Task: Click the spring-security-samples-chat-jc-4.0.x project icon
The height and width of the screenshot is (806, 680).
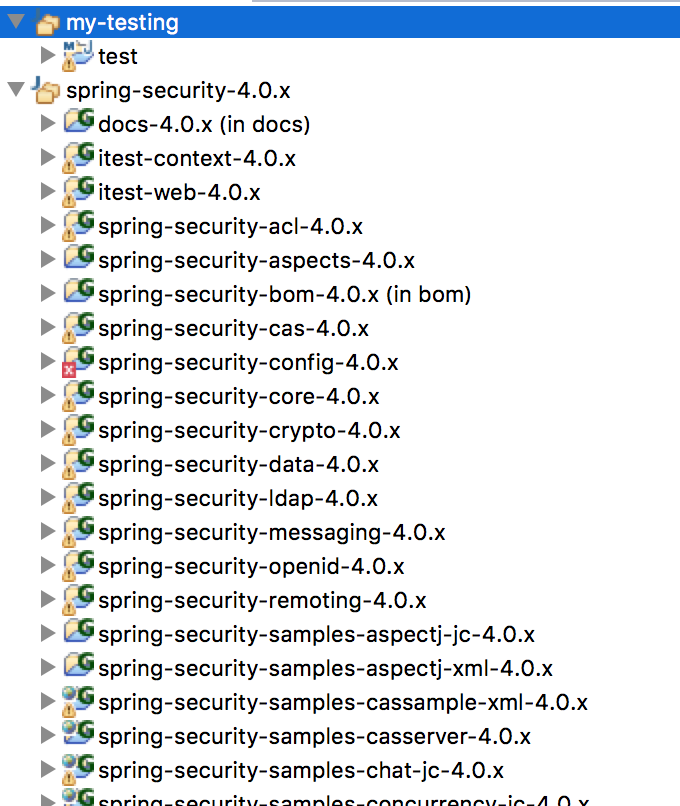Action: click(x=78, y=768)
